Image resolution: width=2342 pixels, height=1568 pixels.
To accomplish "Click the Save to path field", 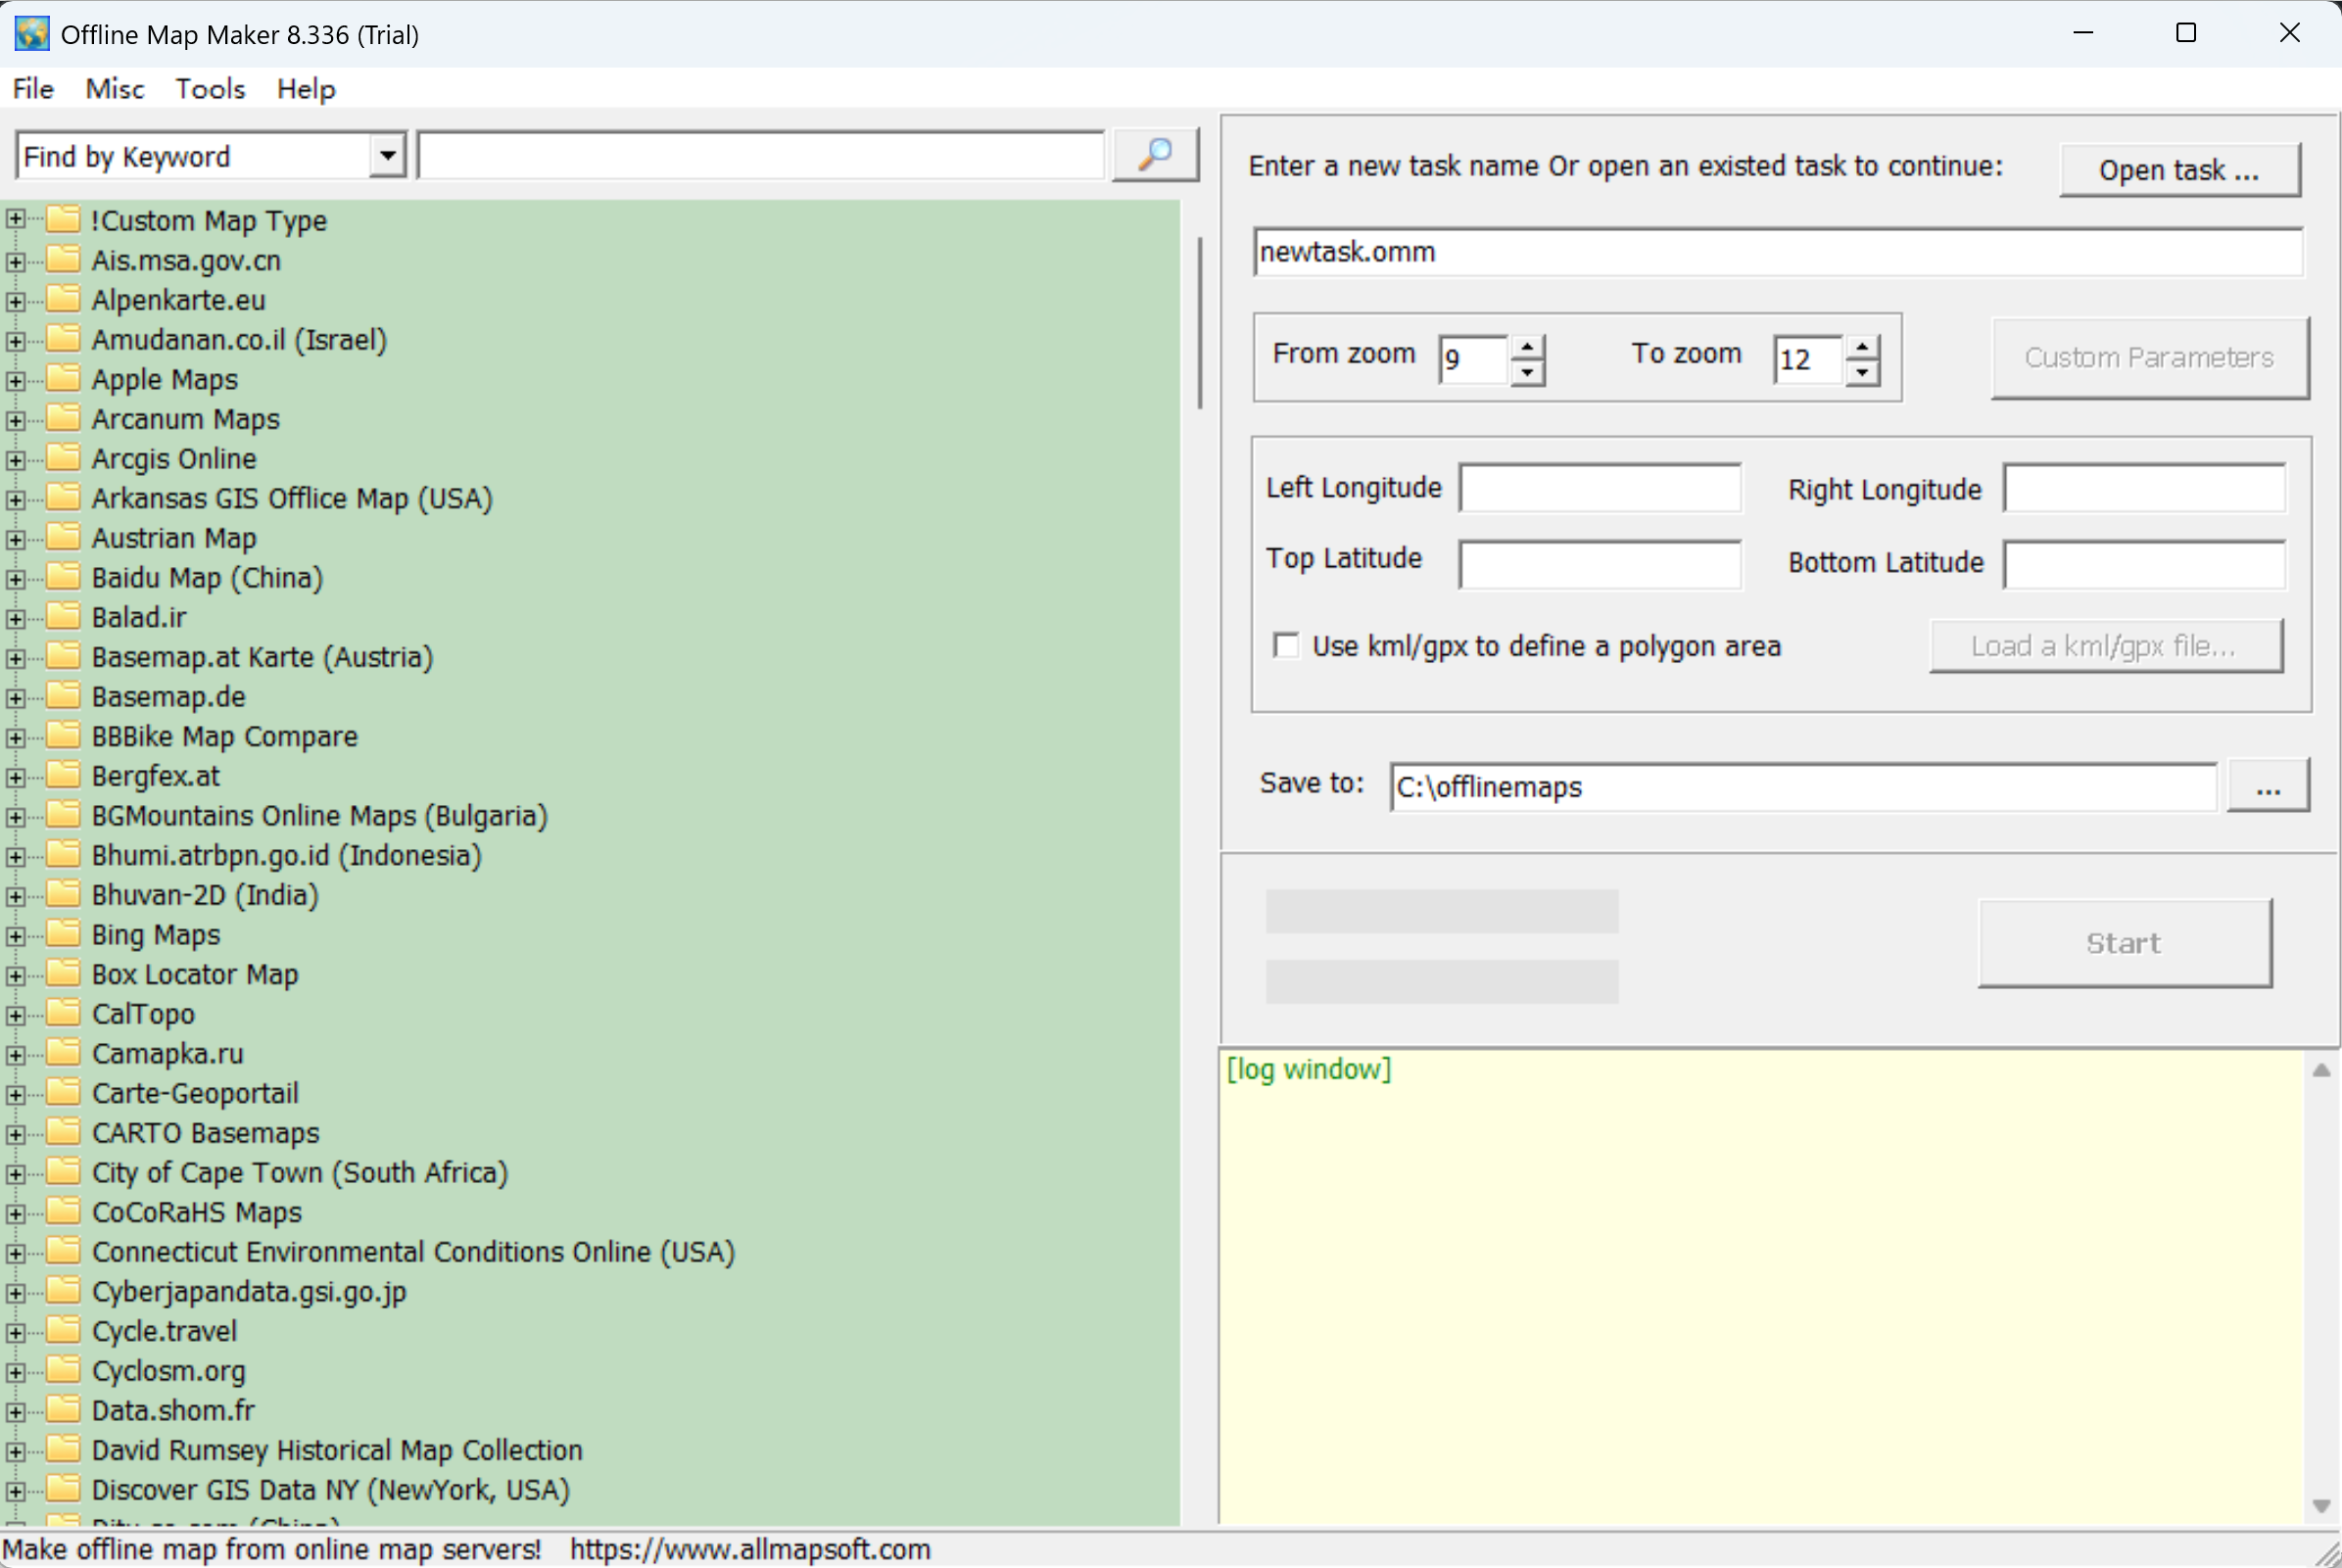I will click(1804, 787).
